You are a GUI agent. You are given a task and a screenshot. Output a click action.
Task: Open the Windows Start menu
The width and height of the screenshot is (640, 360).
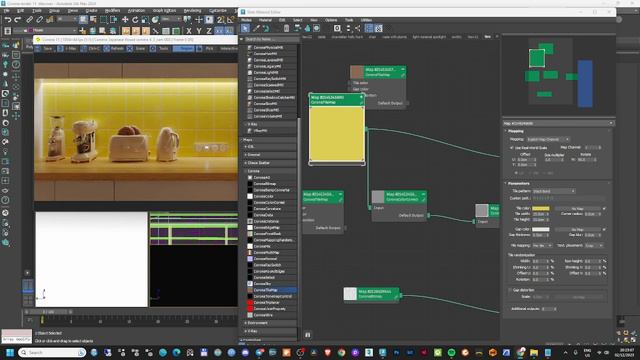click(x=10, y=352)
